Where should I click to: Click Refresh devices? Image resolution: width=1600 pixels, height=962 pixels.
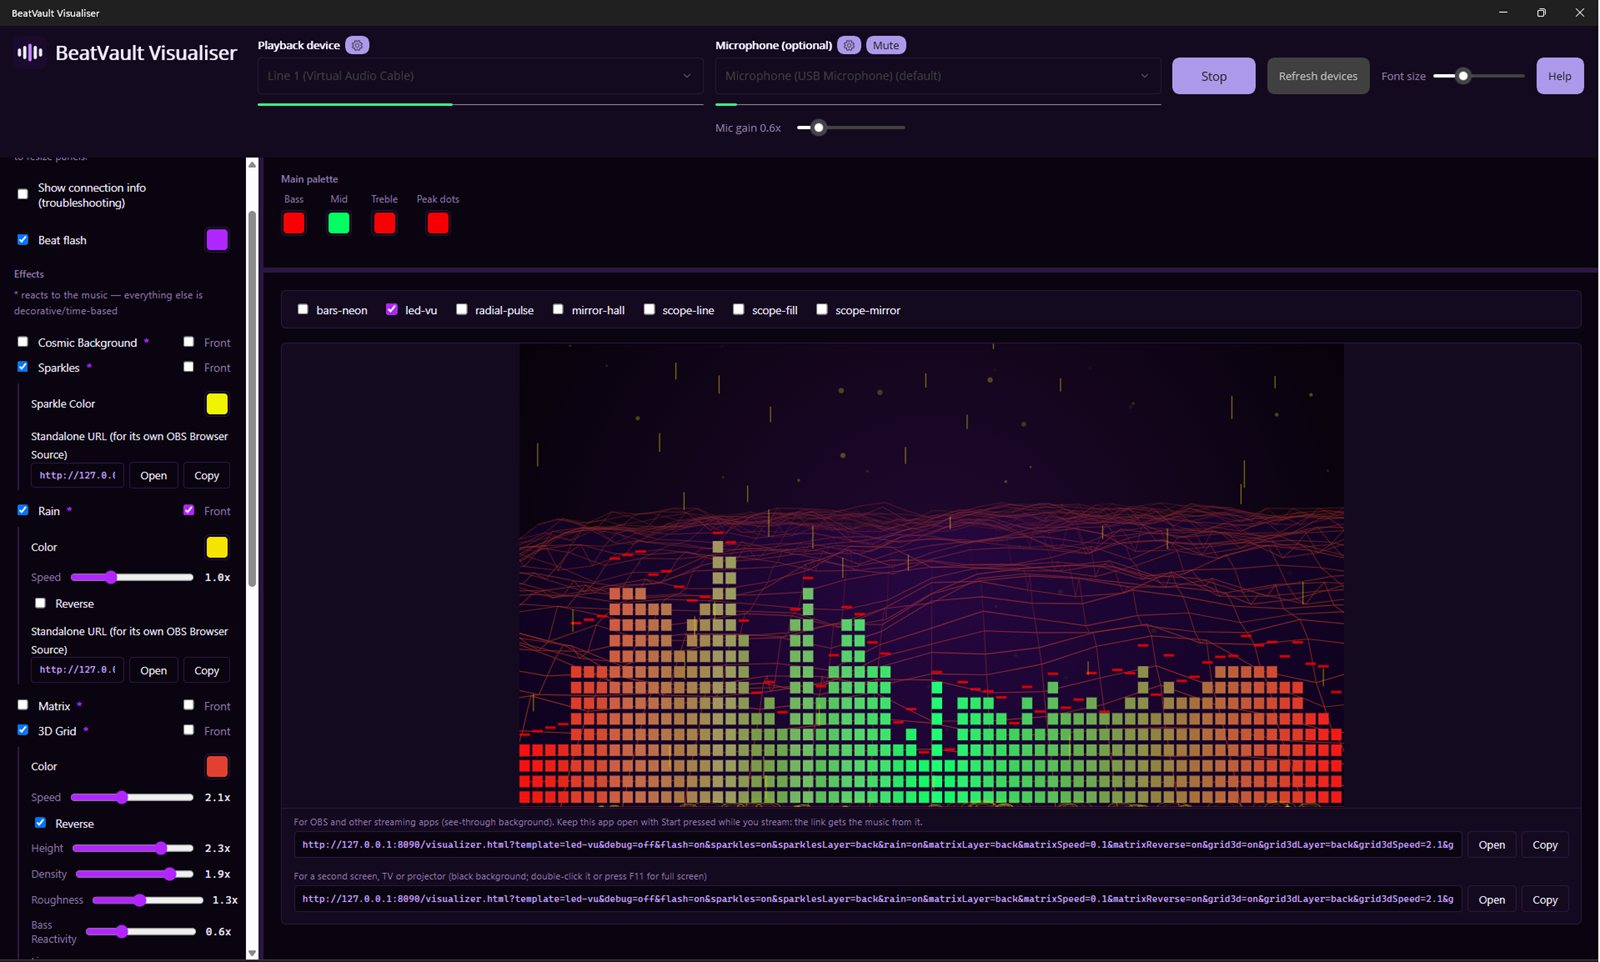tap(1318, 76)
